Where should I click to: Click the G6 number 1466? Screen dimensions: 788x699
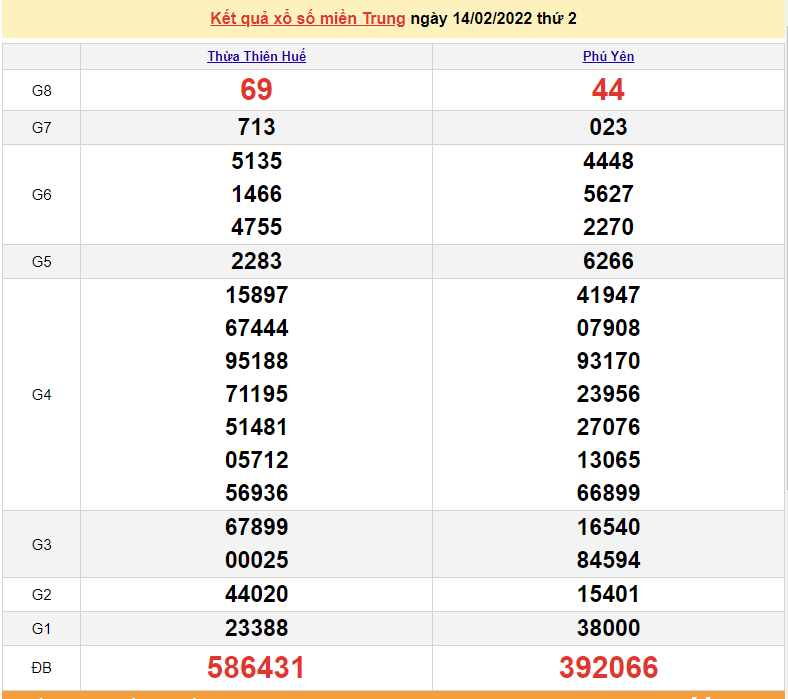coord(256,194)
